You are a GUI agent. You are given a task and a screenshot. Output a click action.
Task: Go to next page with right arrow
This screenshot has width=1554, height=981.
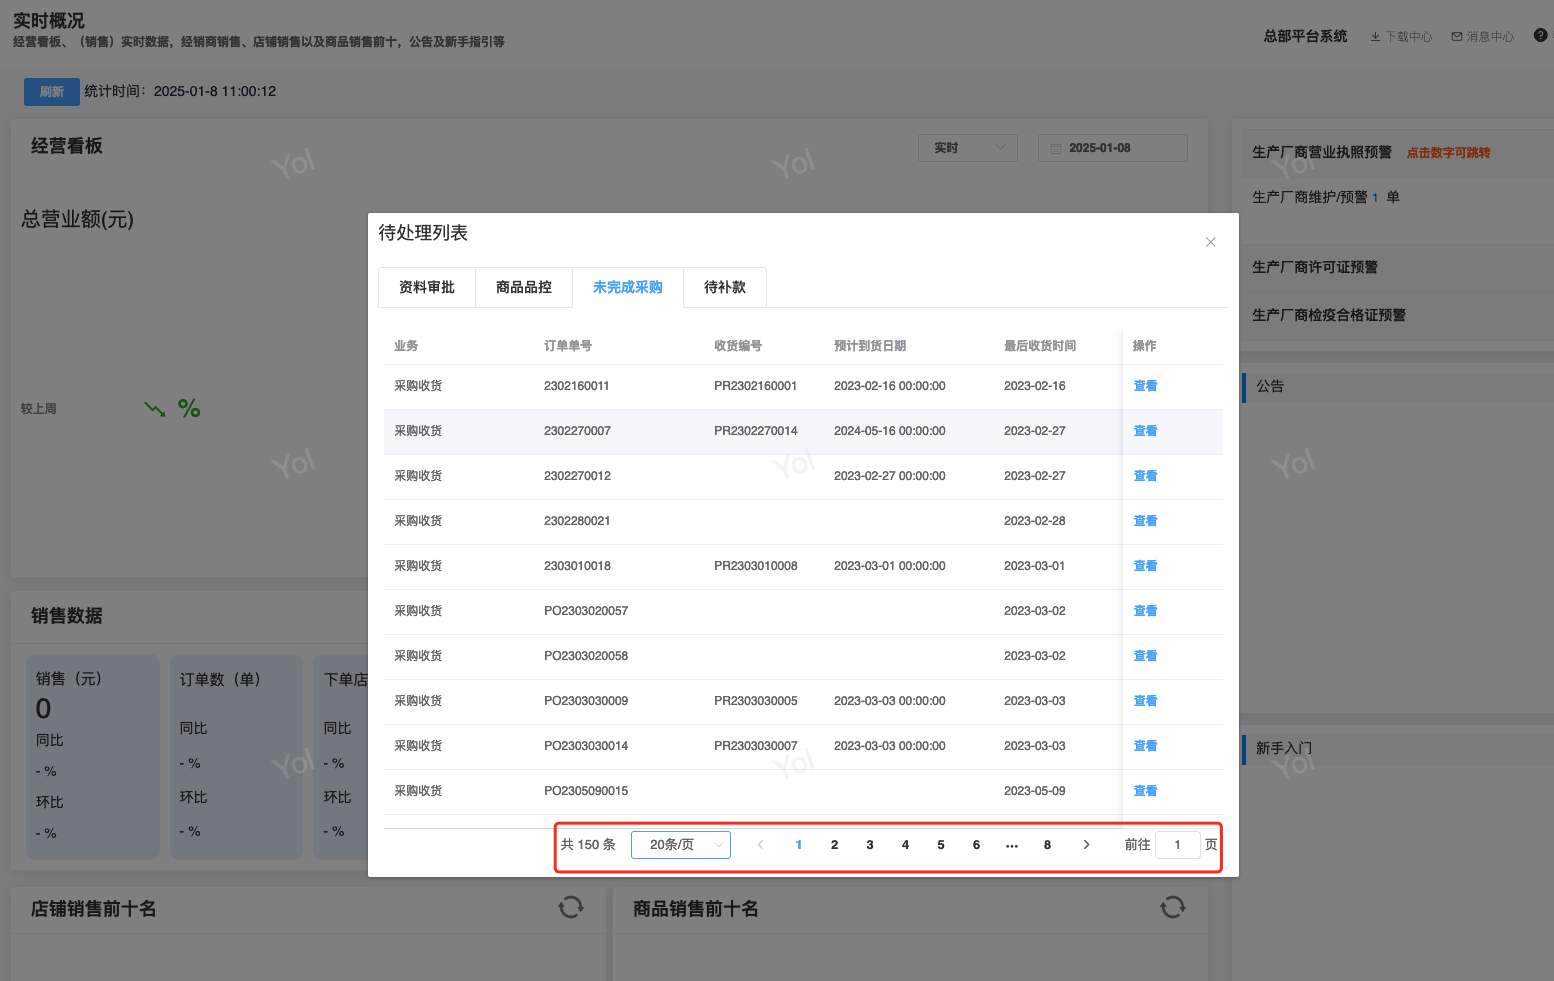tap(1086, 845)
